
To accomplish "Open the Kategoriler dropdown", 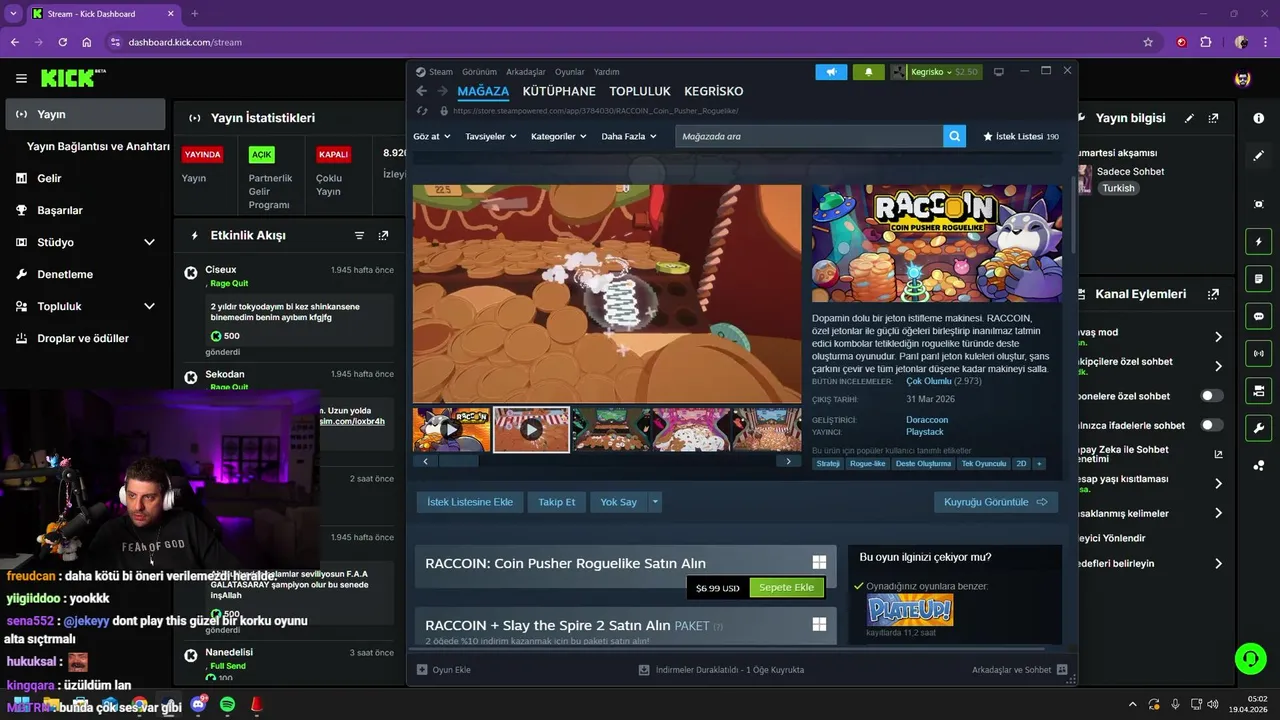I will point(558,136).
